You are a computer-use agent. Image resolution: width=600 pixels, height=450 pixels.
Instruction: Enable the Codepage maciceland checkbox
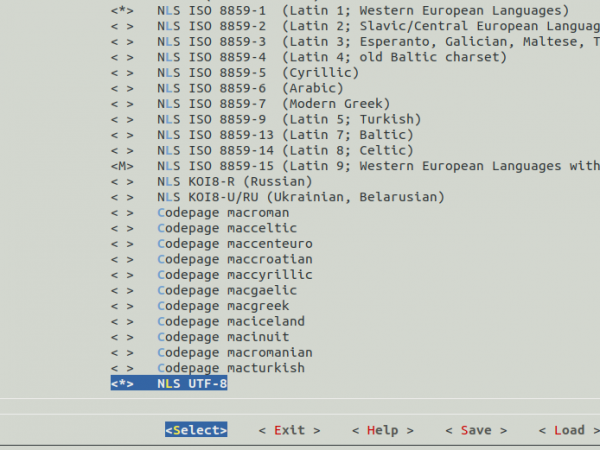point(122,322)
